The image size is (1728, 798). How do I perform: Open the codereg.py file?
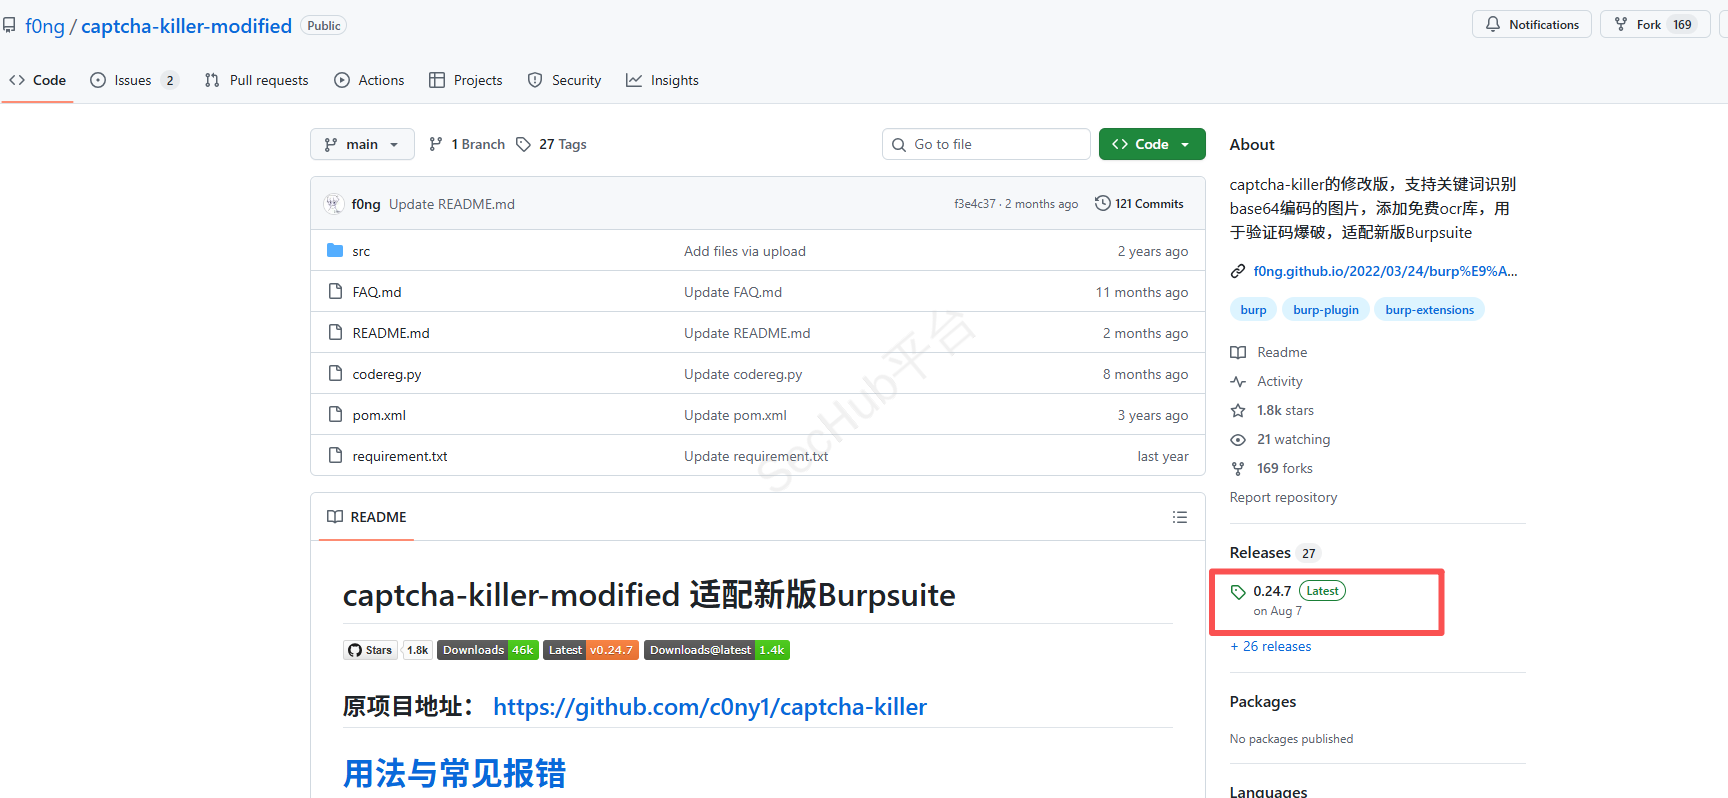(387, 374)
